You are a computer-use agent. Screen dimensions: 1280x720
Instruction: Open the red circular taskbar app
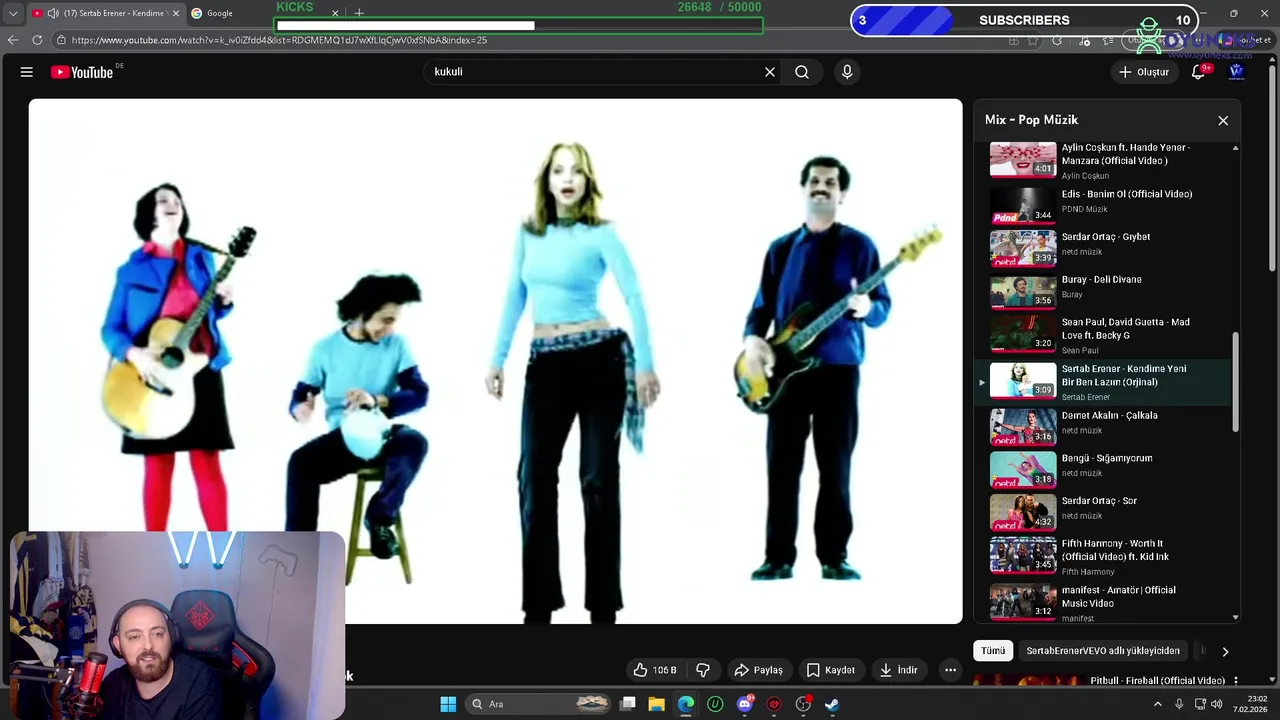774,704
